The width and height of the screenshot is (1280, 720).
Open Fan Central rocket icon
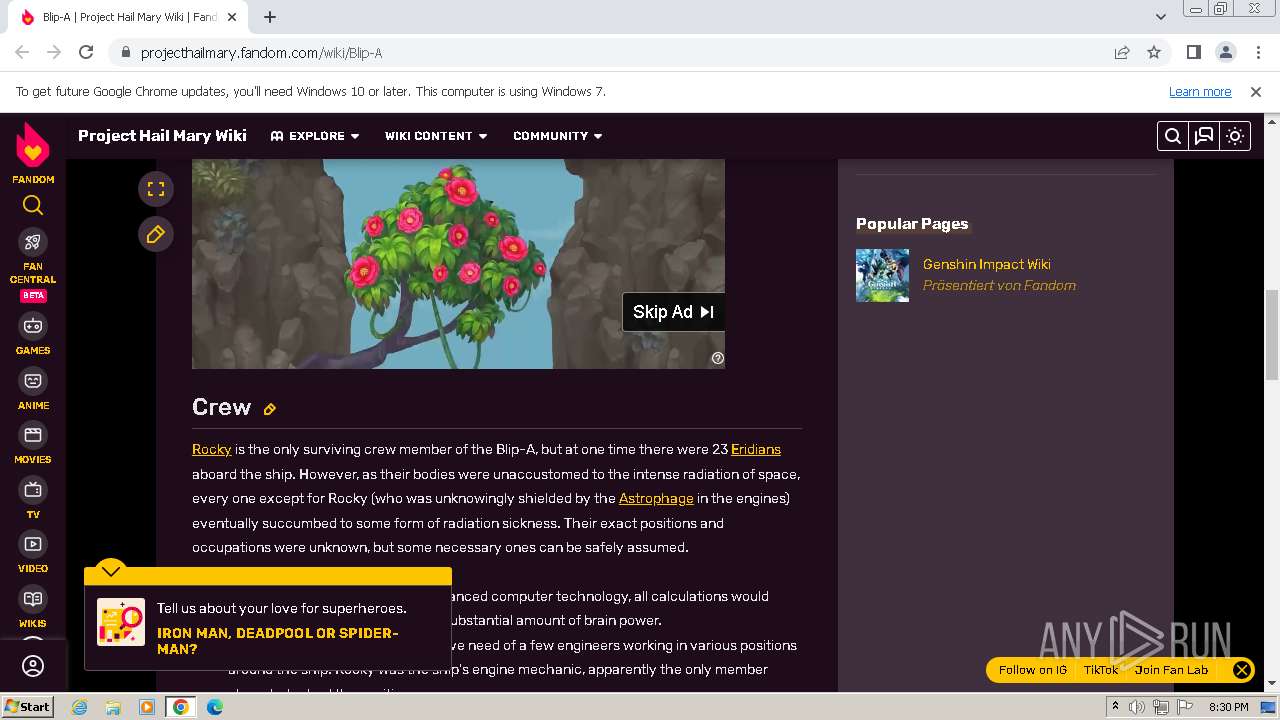(x=33, y=242)
